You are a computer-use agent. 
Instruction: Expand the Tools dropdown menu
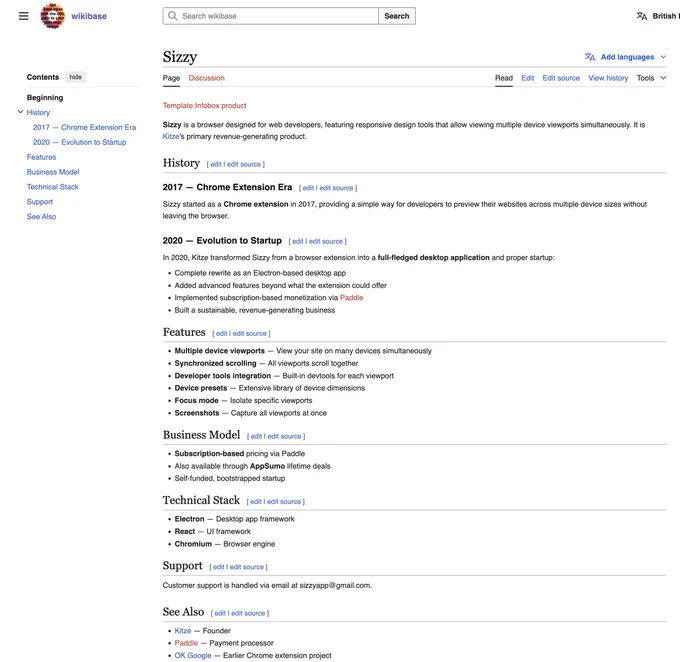[651, 78]
